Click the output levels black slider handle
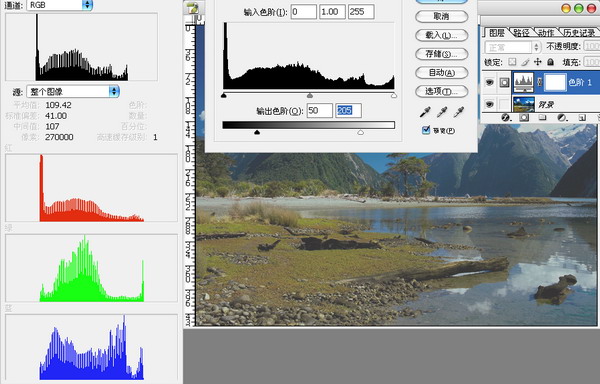 click(x=257, y=132)
